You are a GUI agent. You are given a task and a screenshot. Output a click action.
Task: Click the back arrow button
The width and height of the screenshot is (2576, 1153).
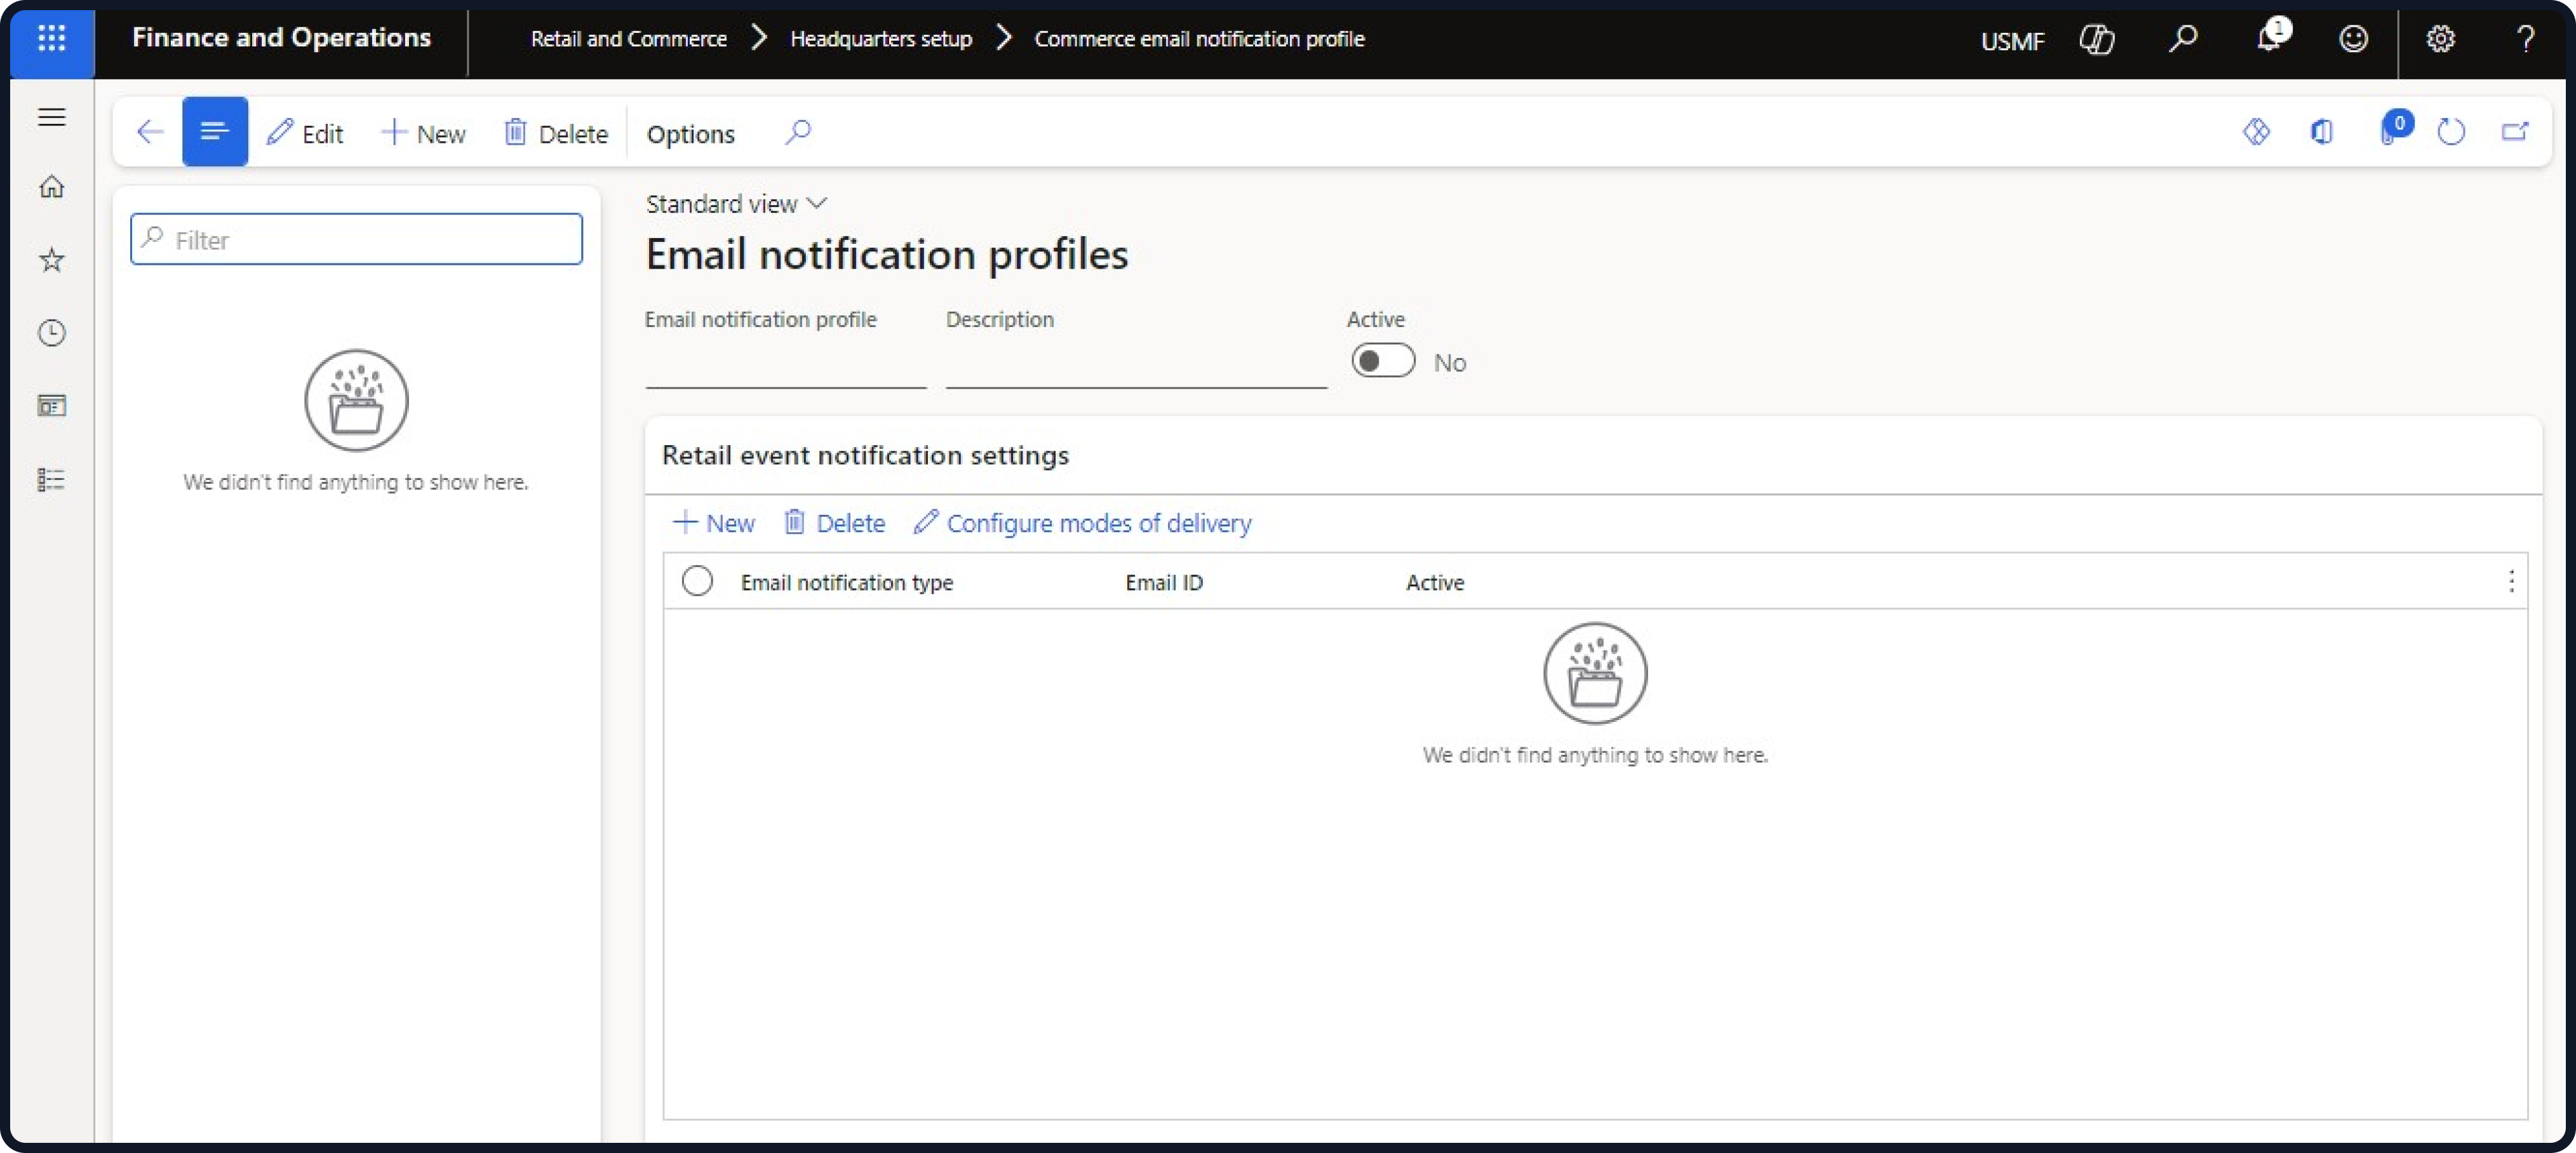tap(149, 132)
